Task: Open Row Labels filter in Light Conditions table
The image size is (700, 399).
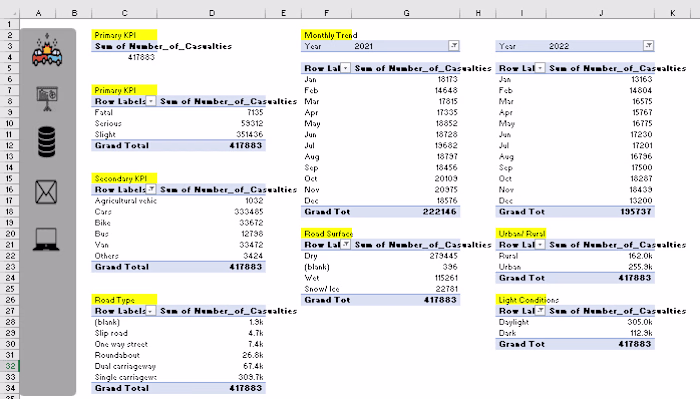Action: tap(540, 311)
